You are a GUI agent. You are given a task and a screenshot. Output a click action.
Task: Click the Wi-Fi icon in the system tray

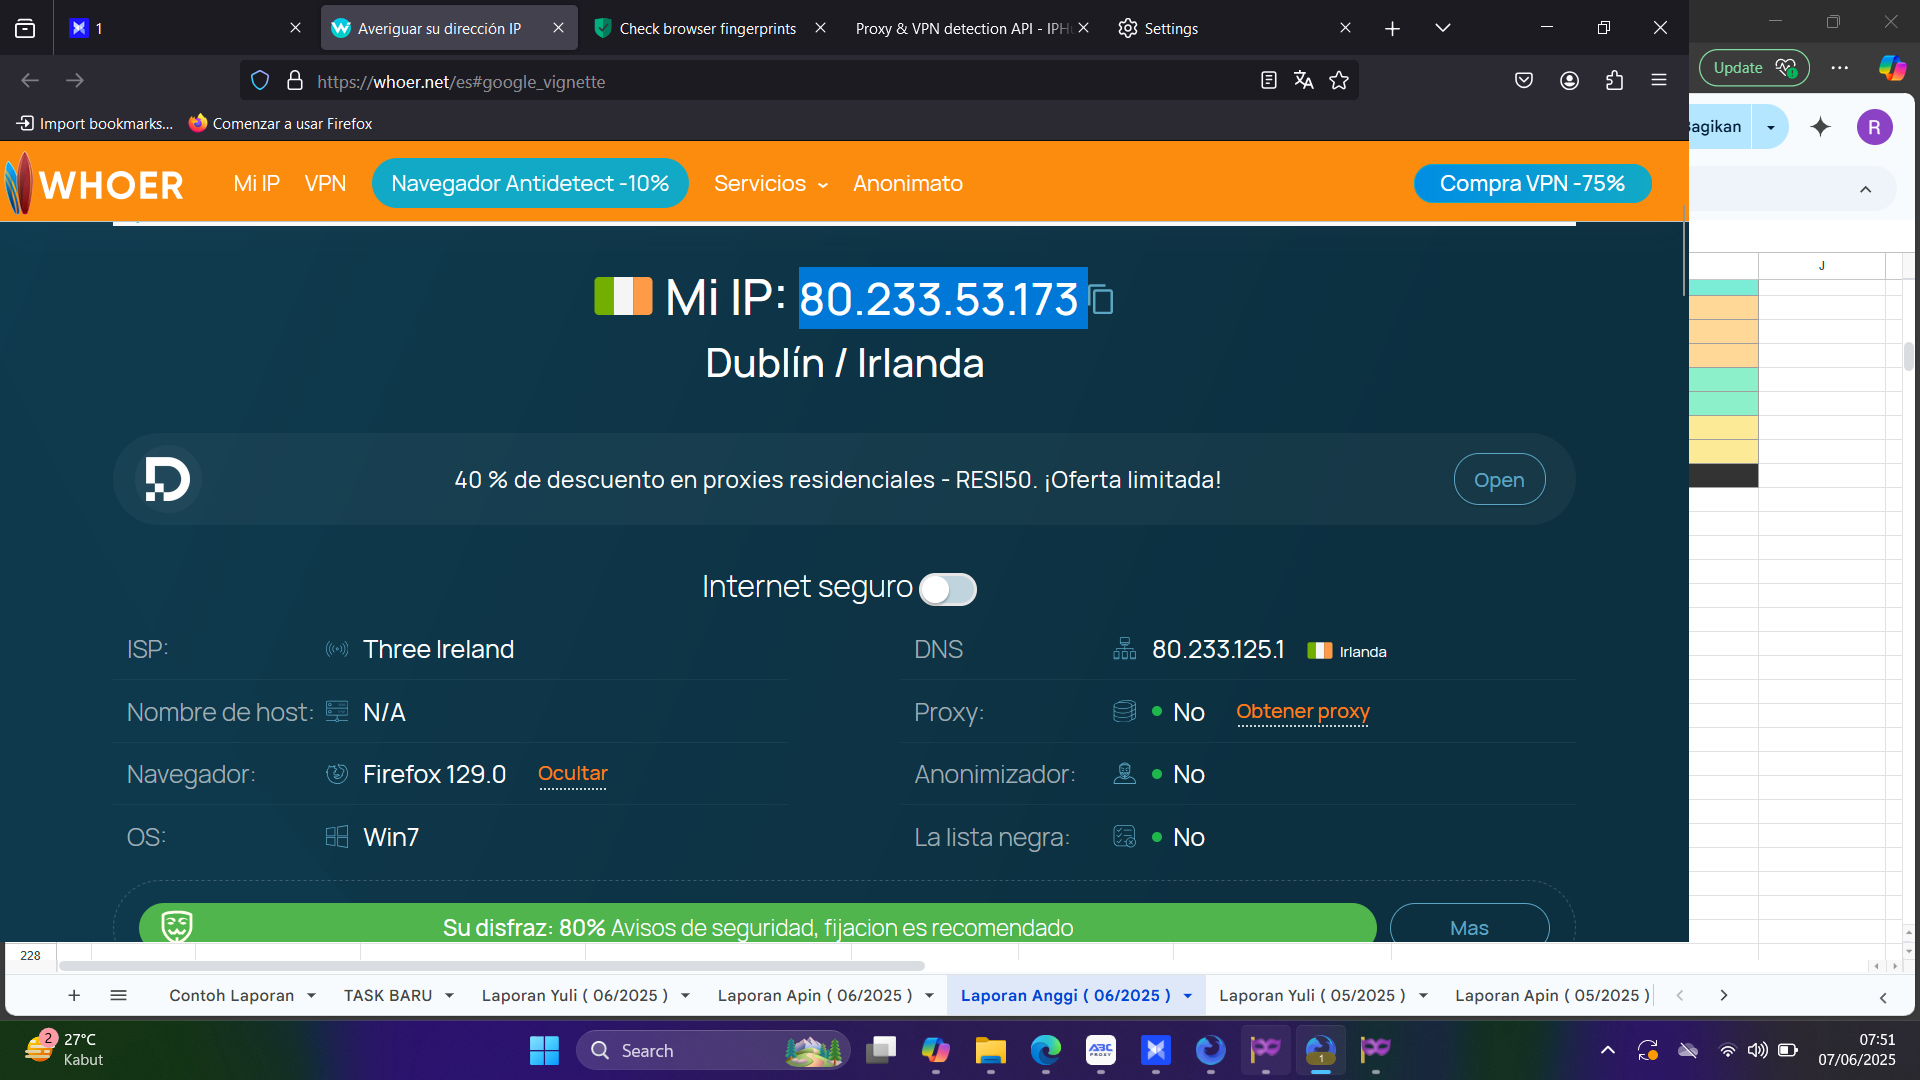[x=1727, y=1050]
